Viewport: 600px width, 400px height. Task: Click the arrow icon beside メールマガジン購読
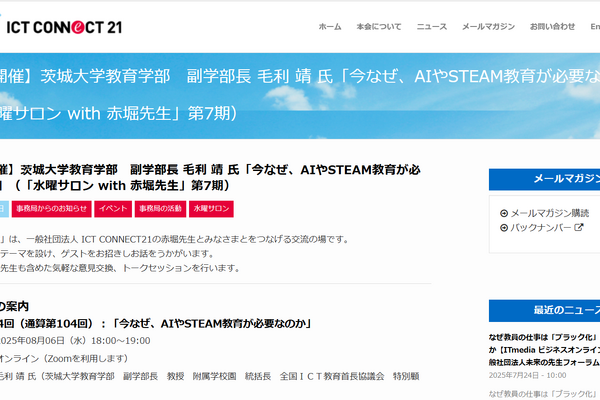click(504, 213)
